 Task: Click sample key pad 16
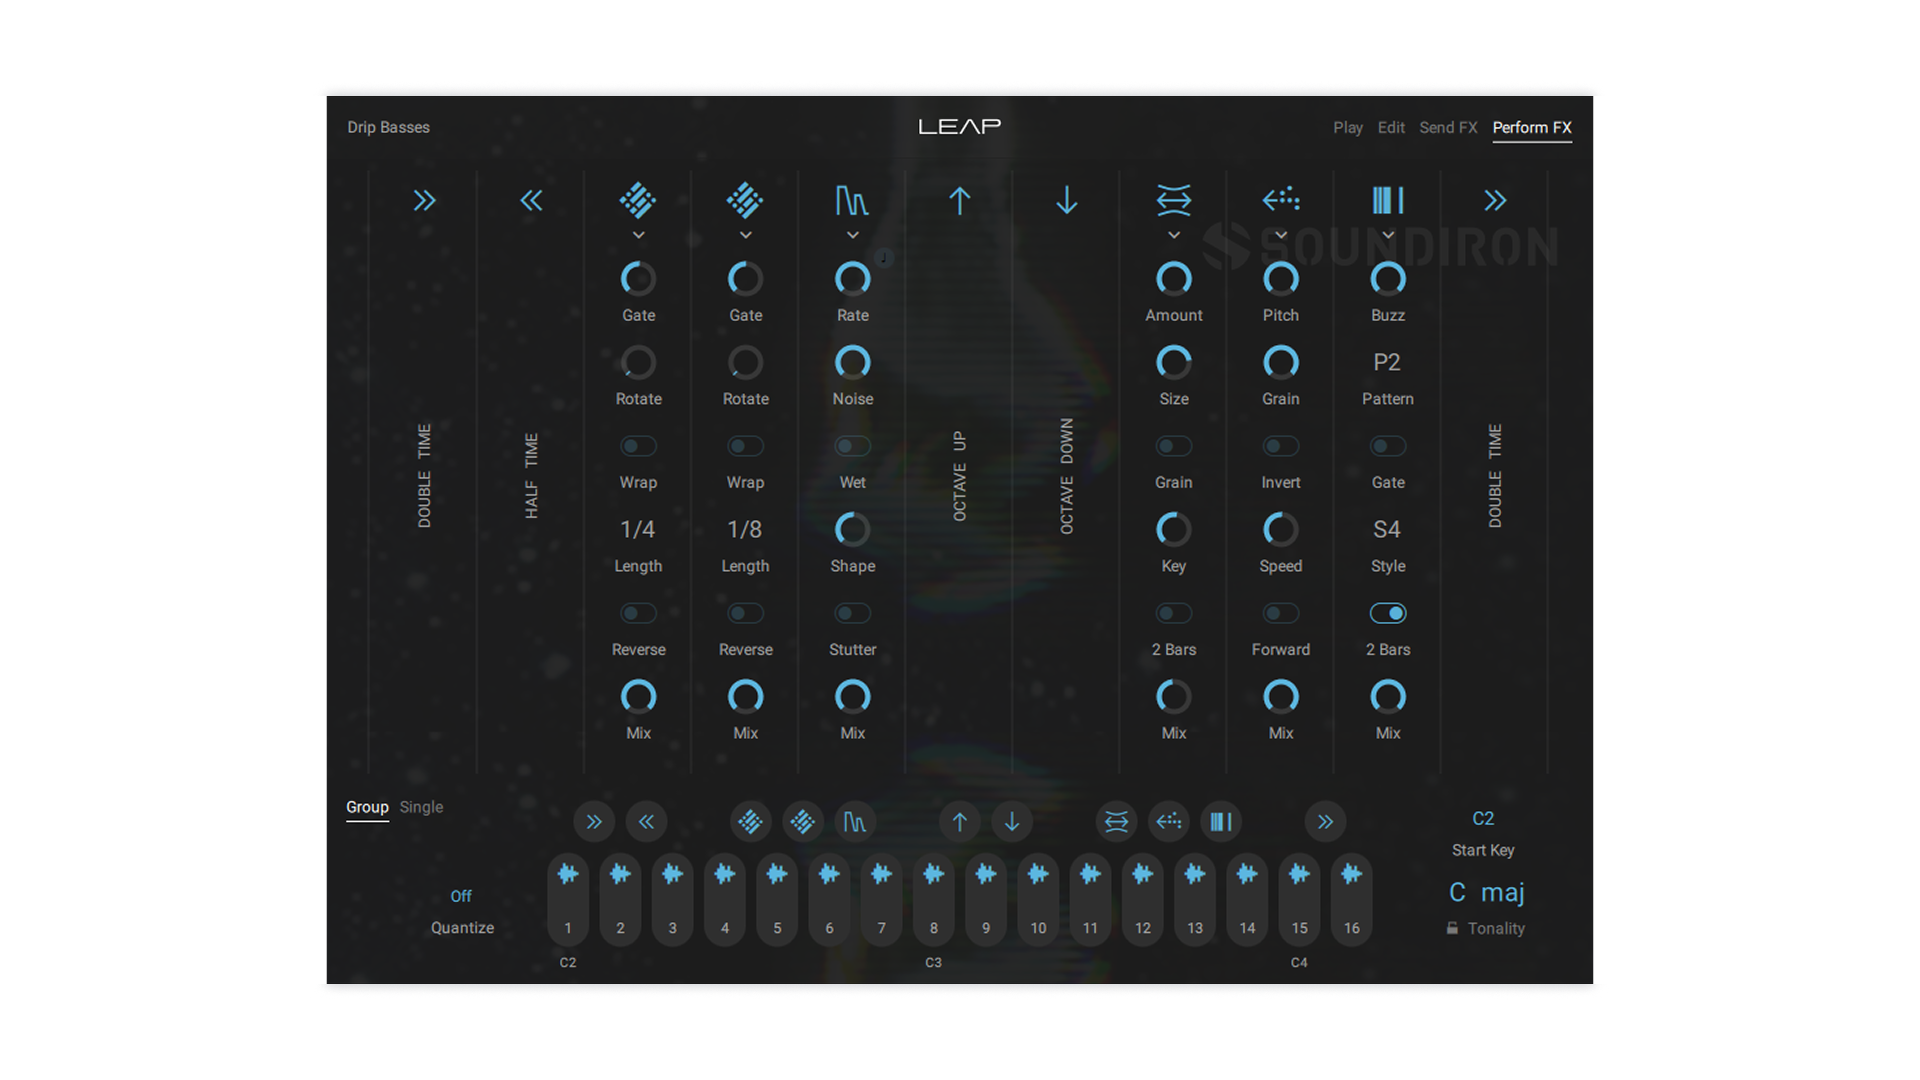1352,899
